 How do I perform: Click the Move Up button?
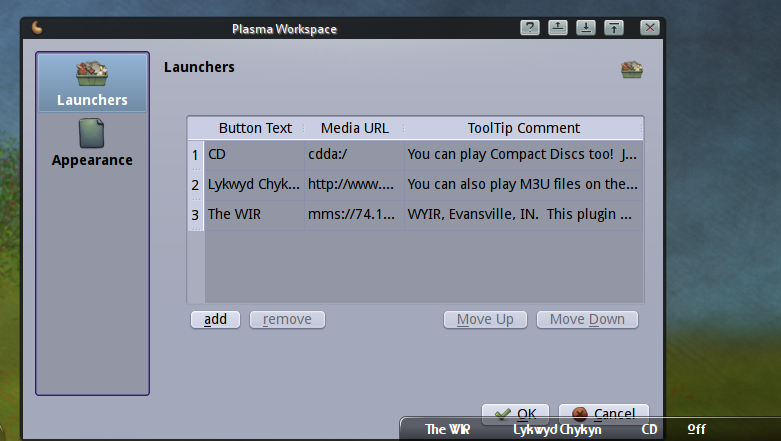coord(485,319)
